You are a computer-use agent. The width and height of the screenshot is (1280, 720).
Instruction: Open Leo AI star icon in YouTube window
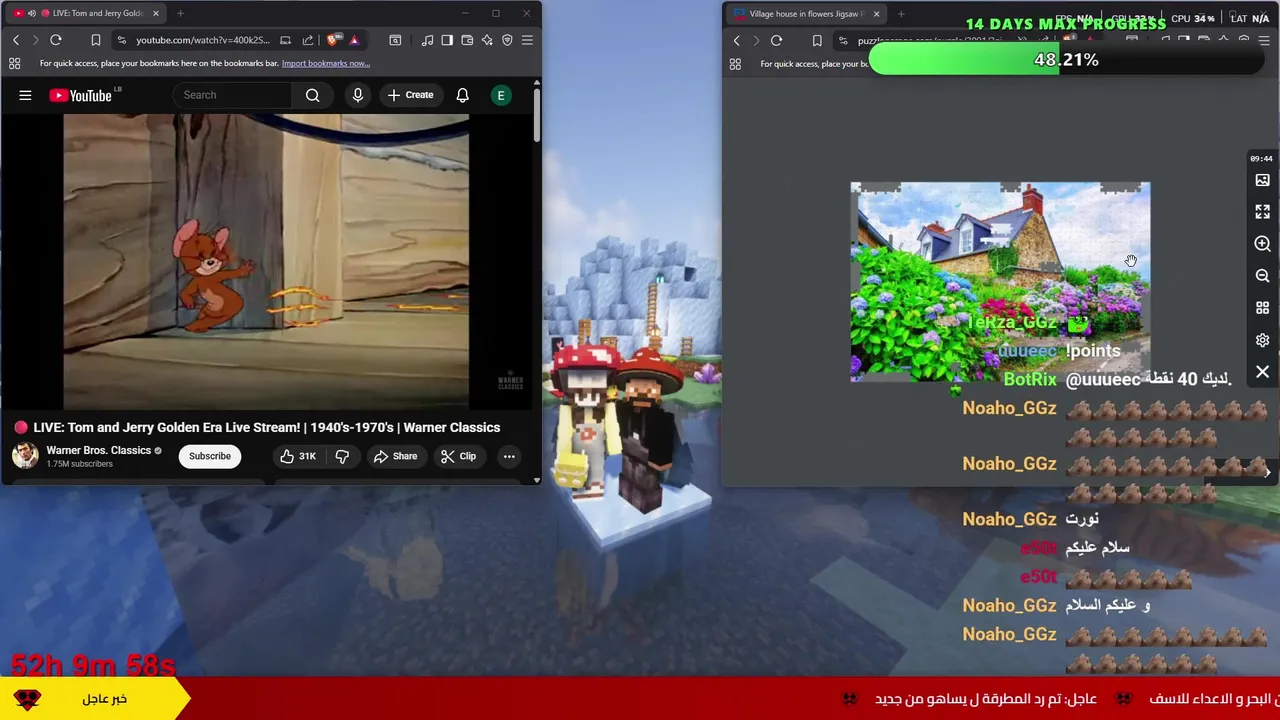pos(487,40)
